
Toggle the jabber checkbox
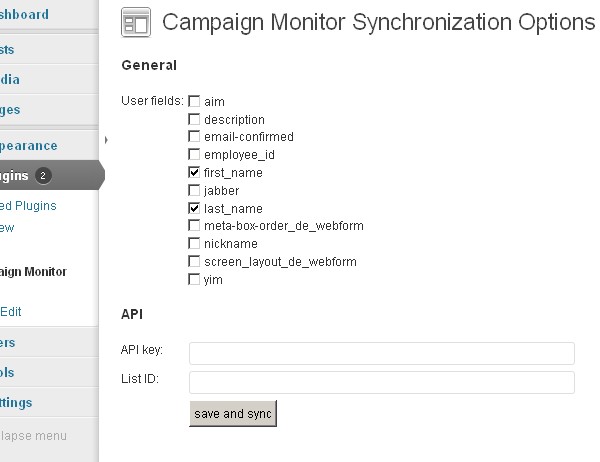pos(194,191)
